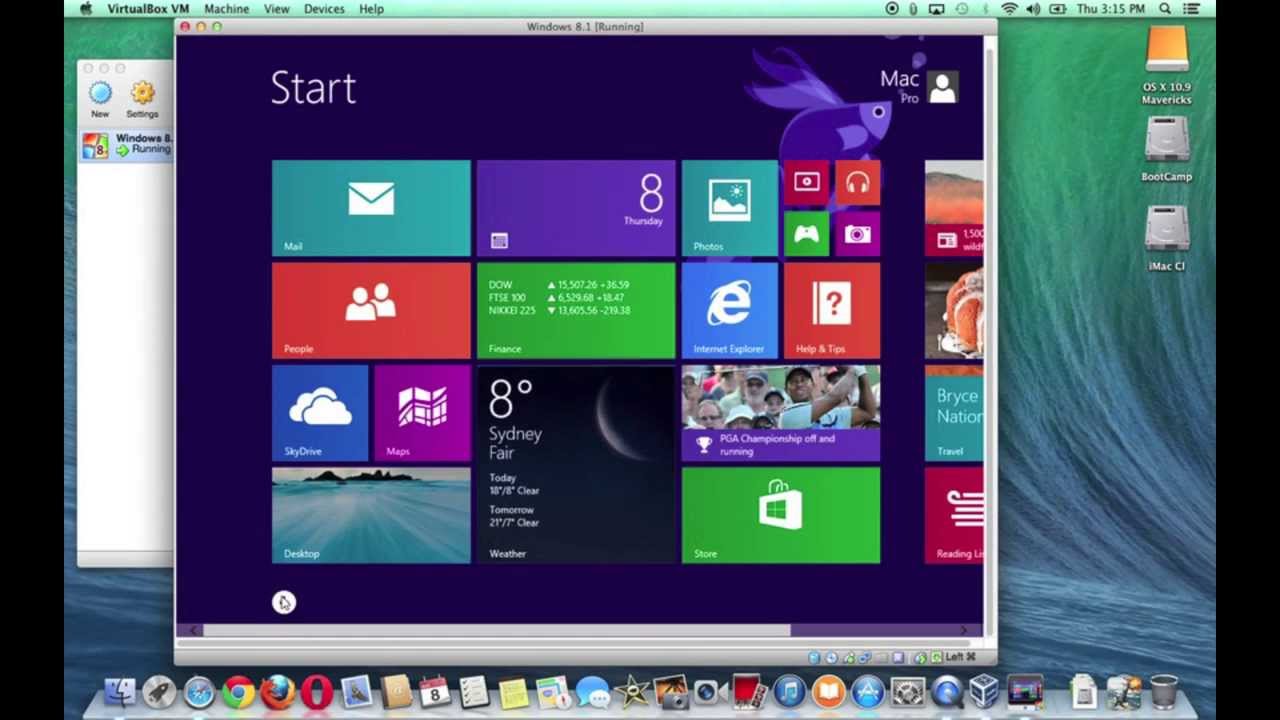Open the Video small tile
Viewport: 1280px width, 720px height.
coord(806,182)
